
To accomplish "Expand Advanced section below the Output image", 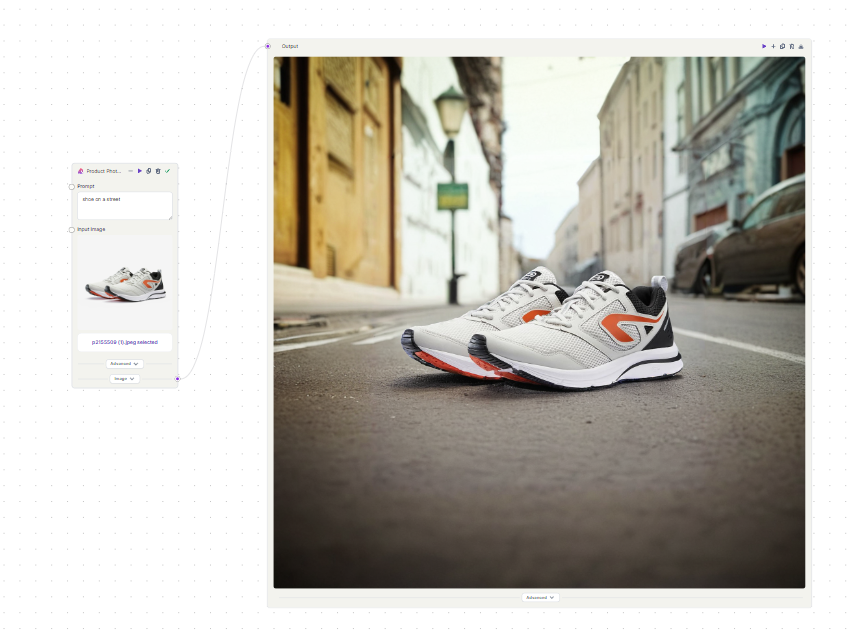I will [x=540, y=597].
